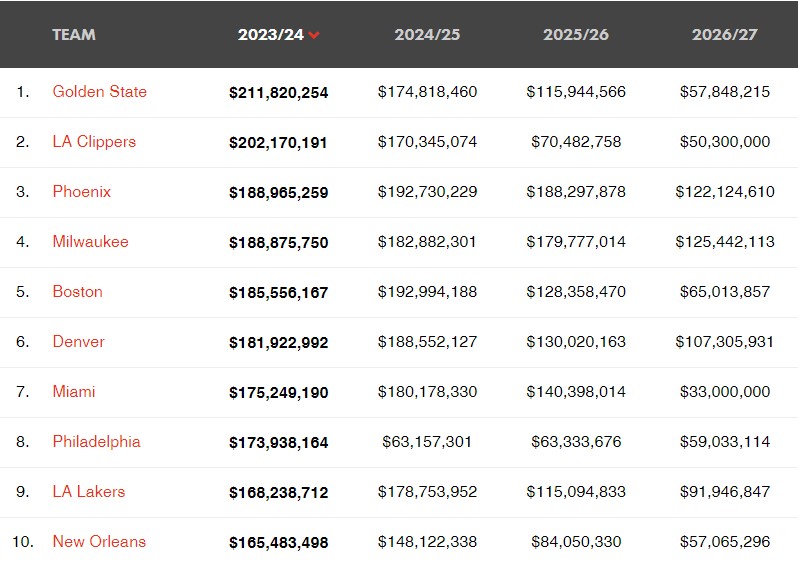Screen dimensions: 798x566
Task: Open the New Orleans team link
Action: pyautogui.click(x=99, y=541)
